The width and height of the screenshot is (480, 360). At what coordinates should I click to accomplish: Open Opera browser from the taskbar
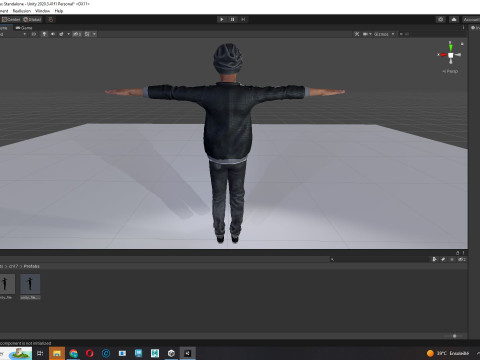tap(89, 353)
